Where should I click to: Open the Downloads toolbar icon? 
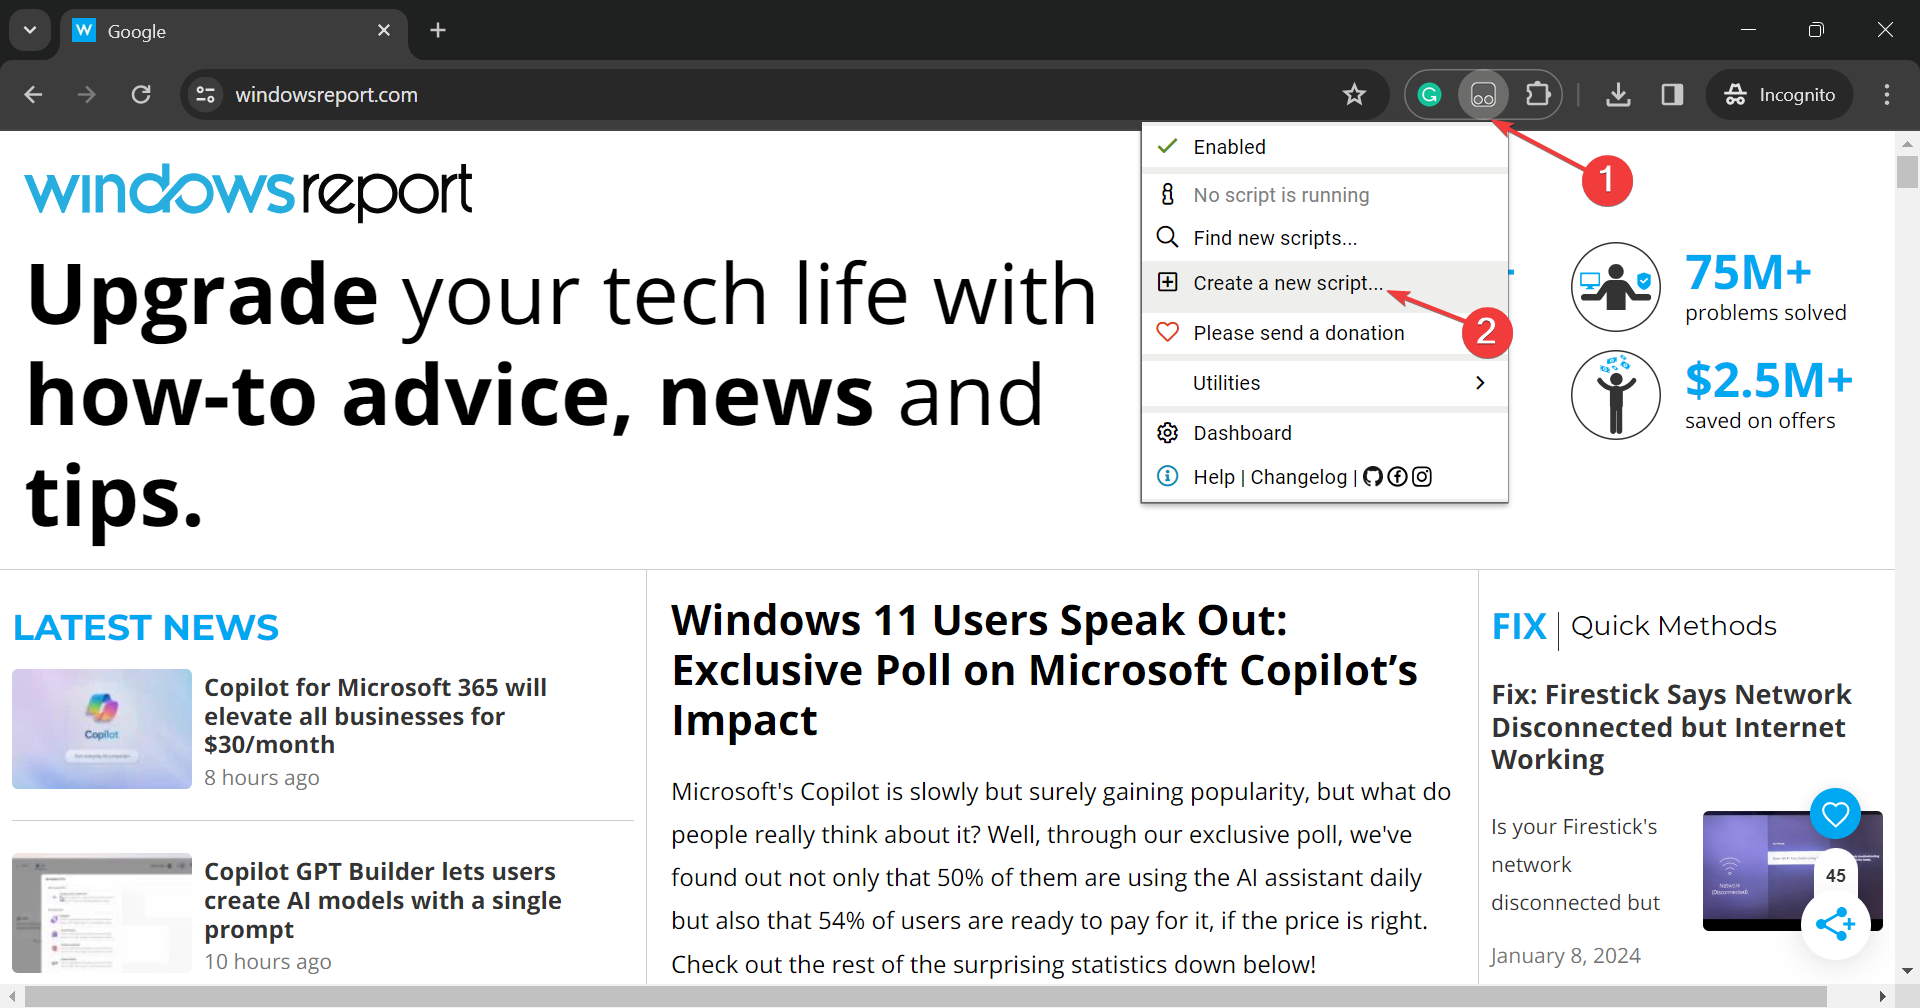tap(1618, 95)
